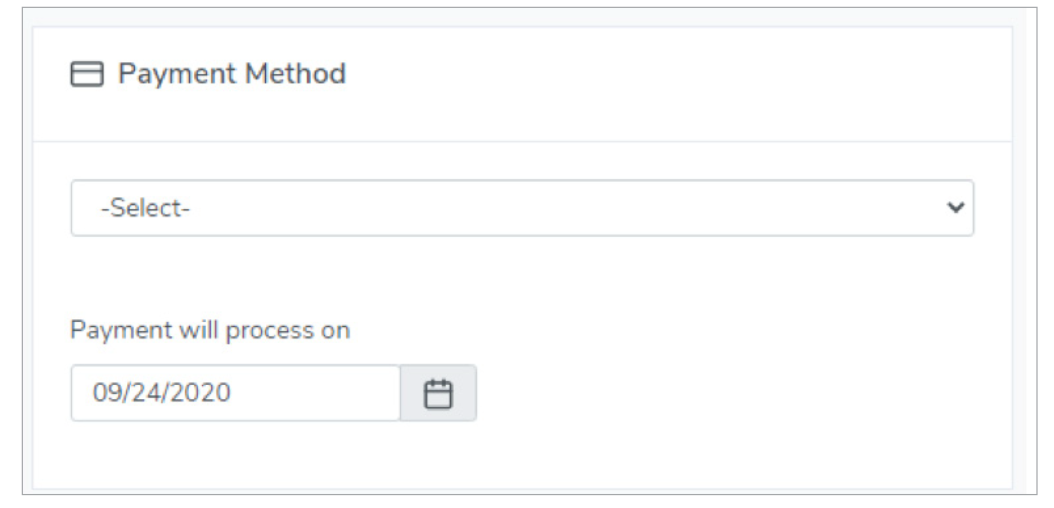
Task: Click the payment date input field
Action: [x=236, y=394]
